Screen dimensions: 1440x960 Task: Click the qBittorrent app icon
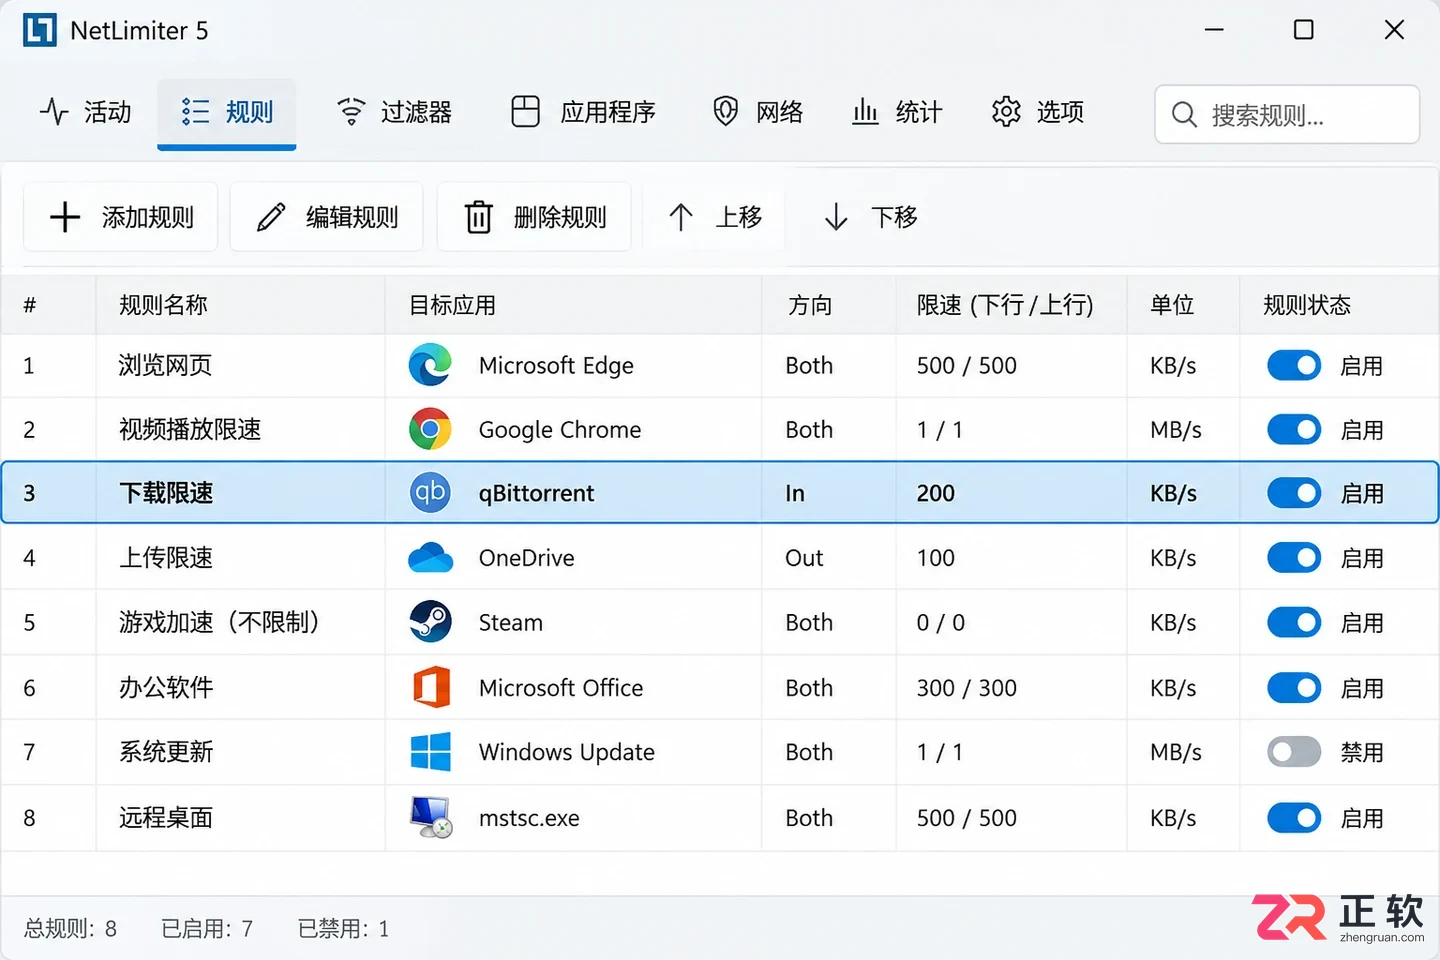430,493
